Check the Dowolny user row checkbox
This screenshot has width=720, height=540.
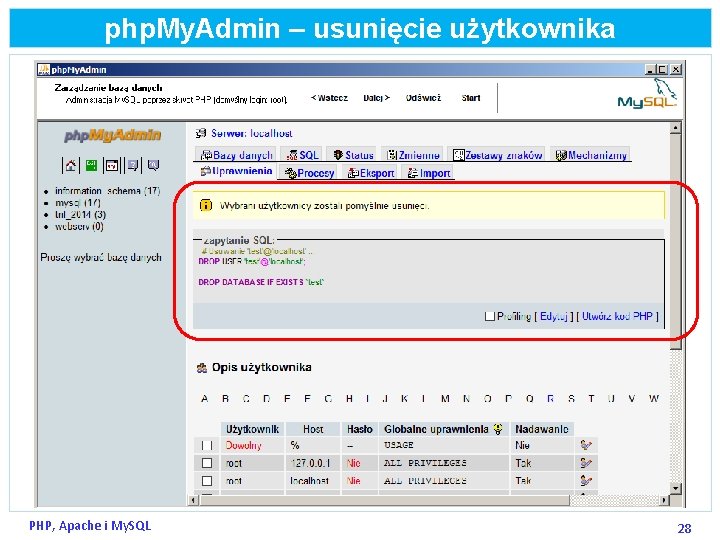coord(207,445)
